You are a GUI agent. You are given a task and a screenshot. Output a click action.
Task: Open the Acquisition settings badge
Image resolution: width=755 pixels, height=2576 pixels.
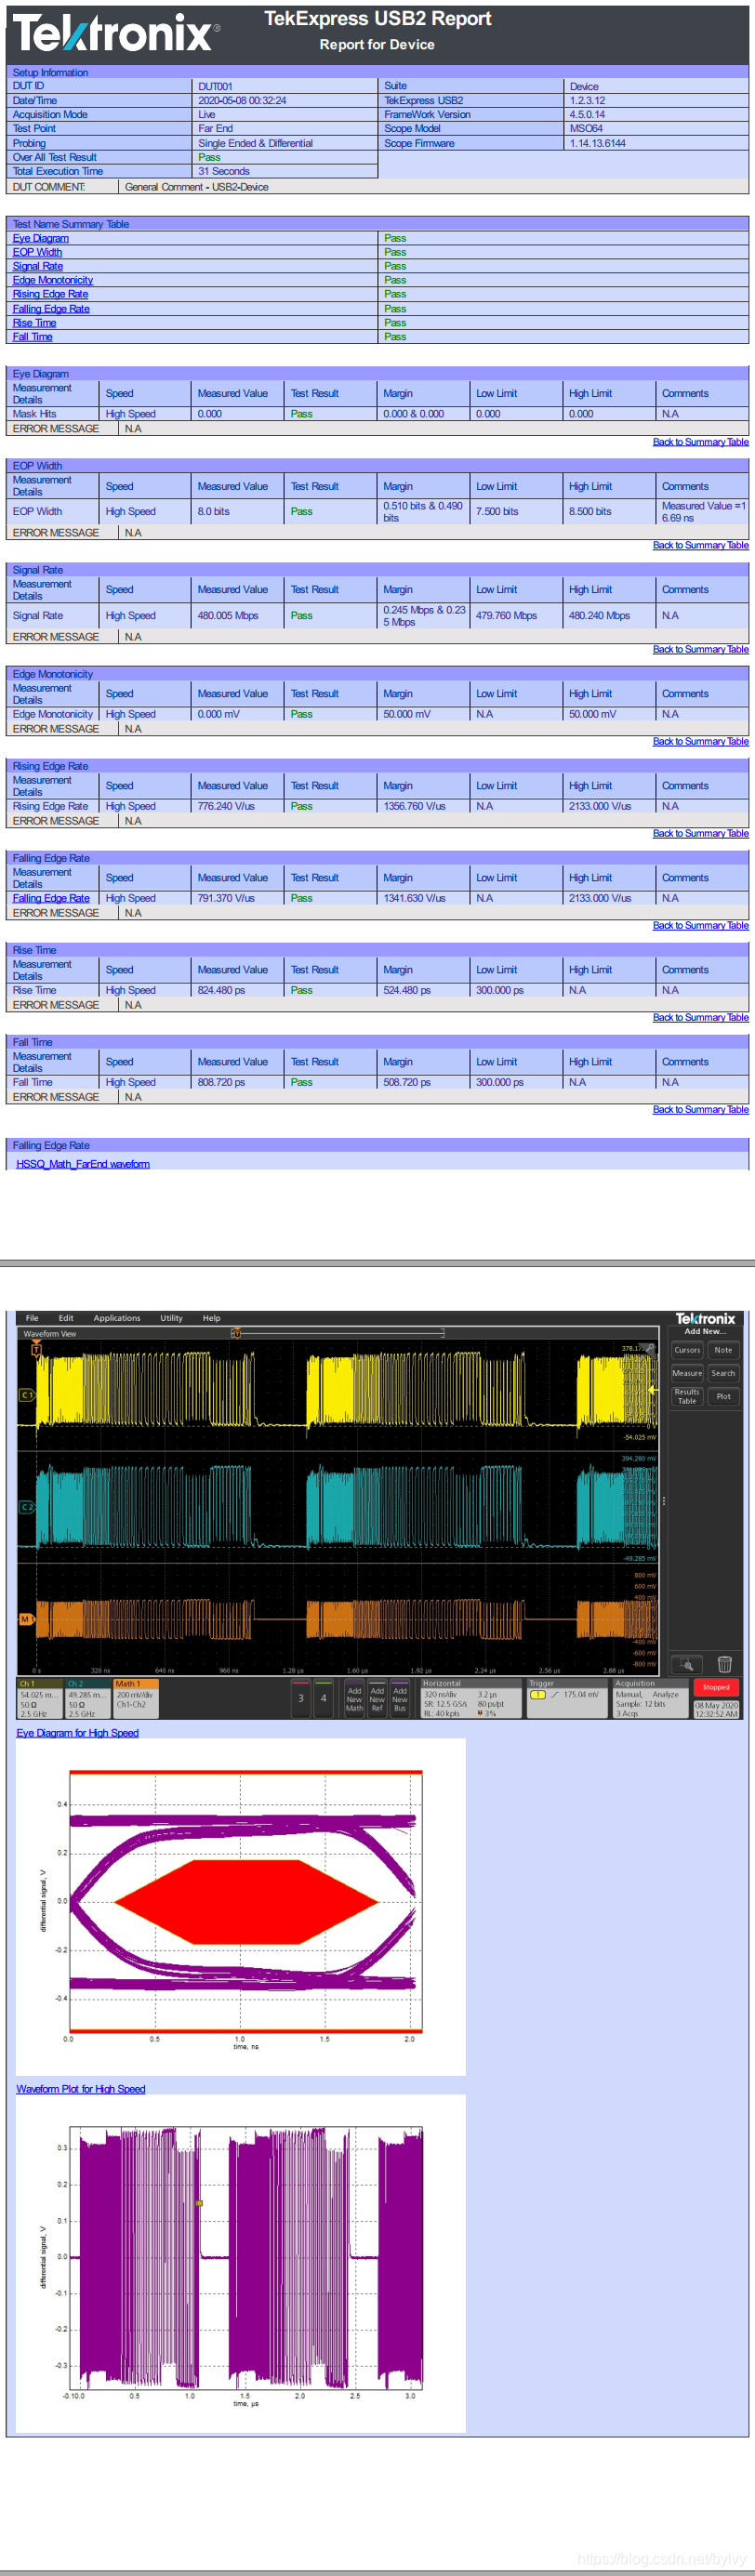point(651,1698)
